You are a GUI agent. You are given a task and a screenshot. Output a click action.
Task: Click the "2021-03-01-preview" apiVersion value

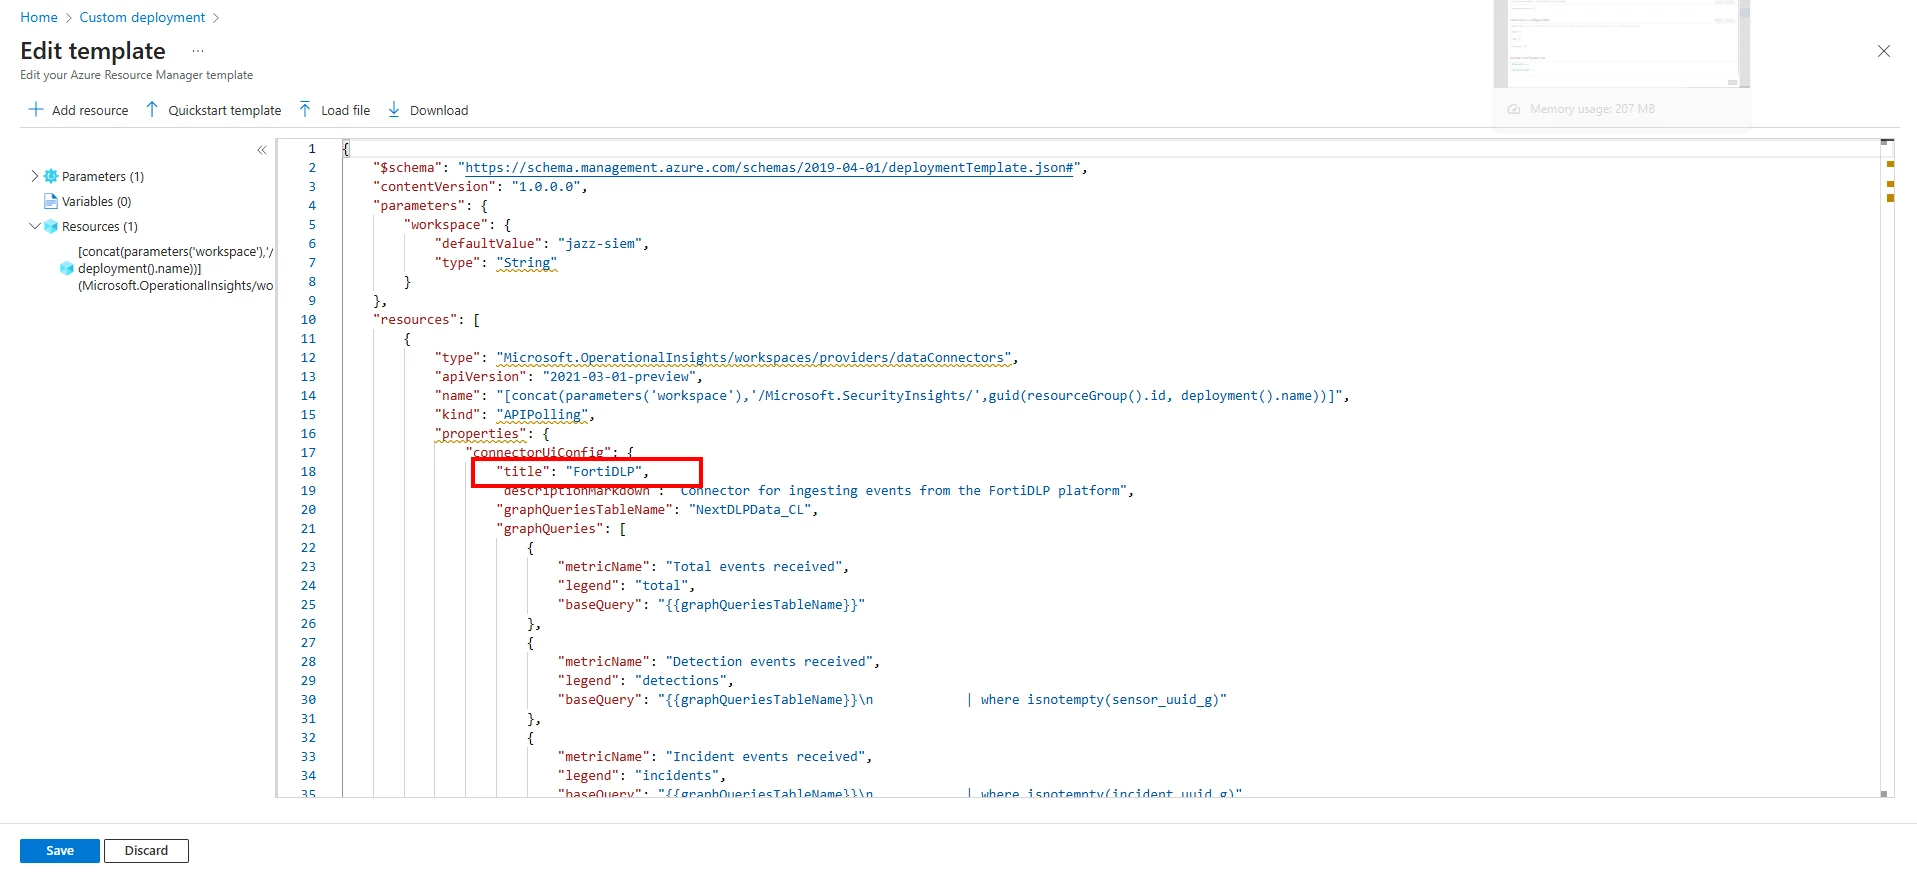619,376
